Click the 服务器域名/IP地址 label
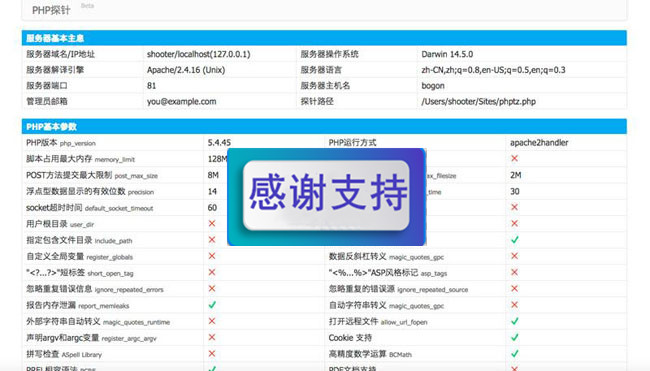Screen dimensions: 650x371 (x=60, y=54)
